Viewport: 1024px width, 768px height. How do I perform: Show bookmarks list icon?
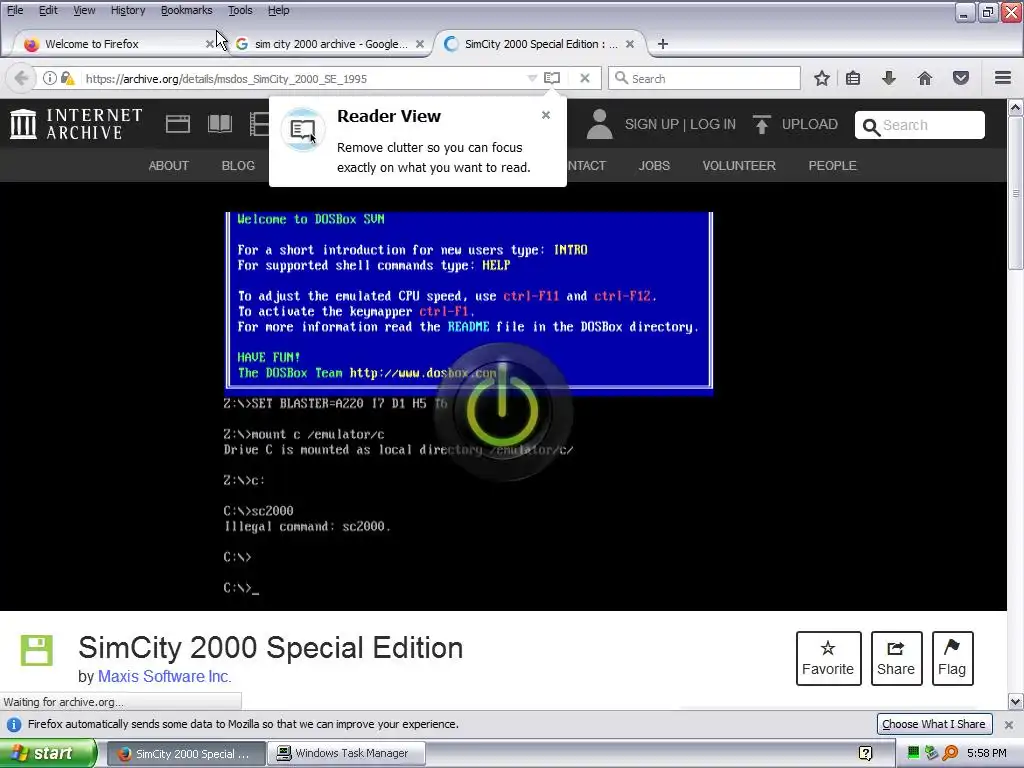click(x=853, y=78)
